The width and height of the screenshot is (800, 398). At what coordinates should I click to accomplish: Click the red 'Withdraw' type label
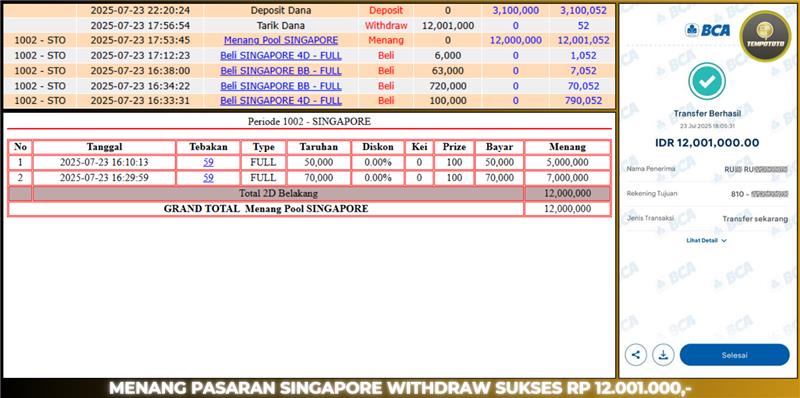(x=386, y=26)
